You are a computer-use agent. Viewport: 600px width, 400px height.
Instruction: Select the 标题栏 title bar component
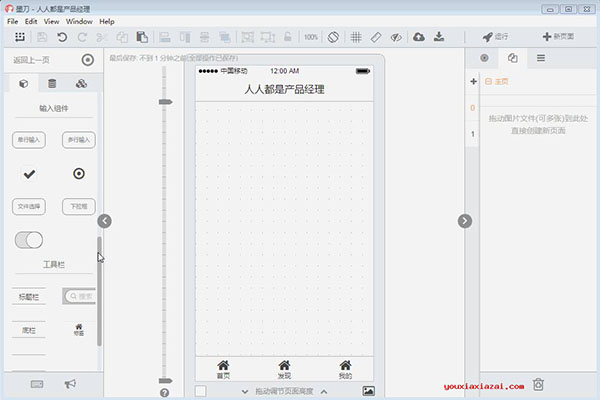click(29, 297)
